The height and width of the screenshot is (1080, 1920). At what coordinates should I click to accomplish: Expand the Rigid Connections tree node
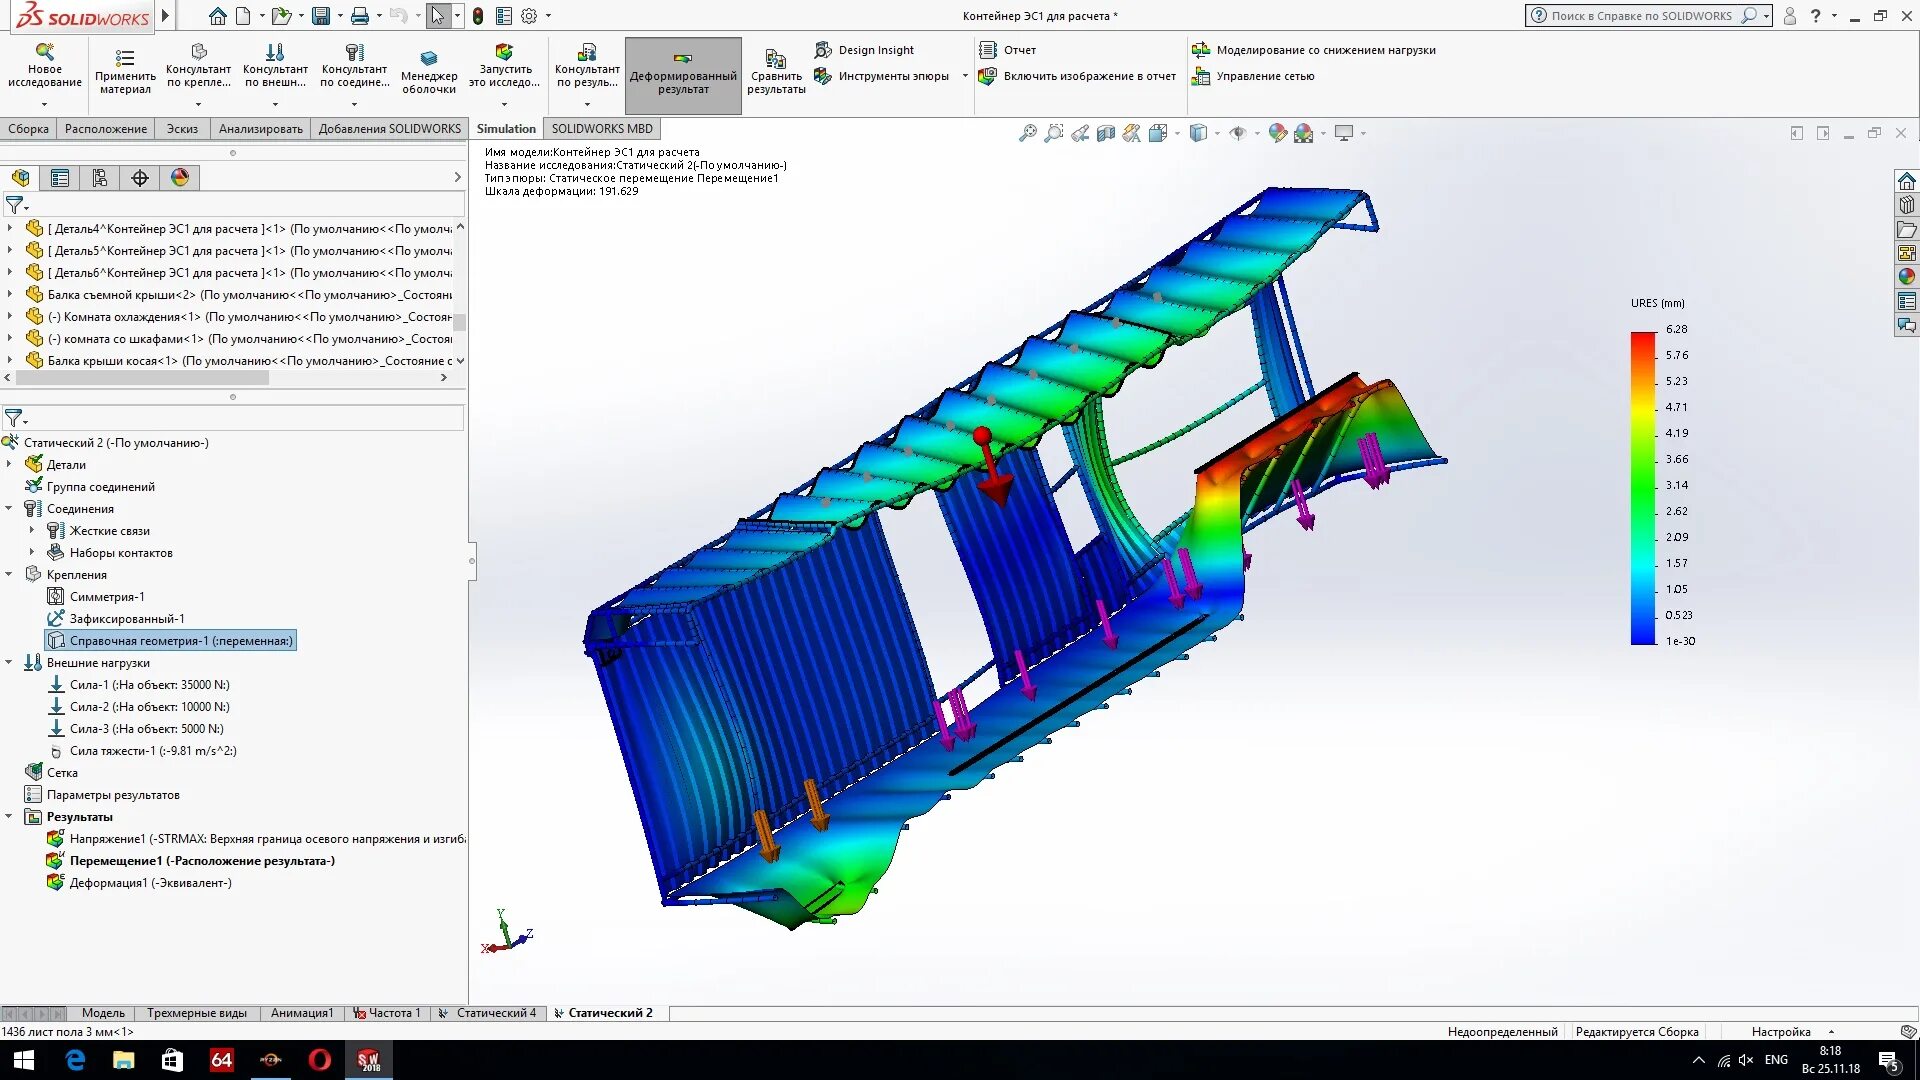[x=31, y=531]
